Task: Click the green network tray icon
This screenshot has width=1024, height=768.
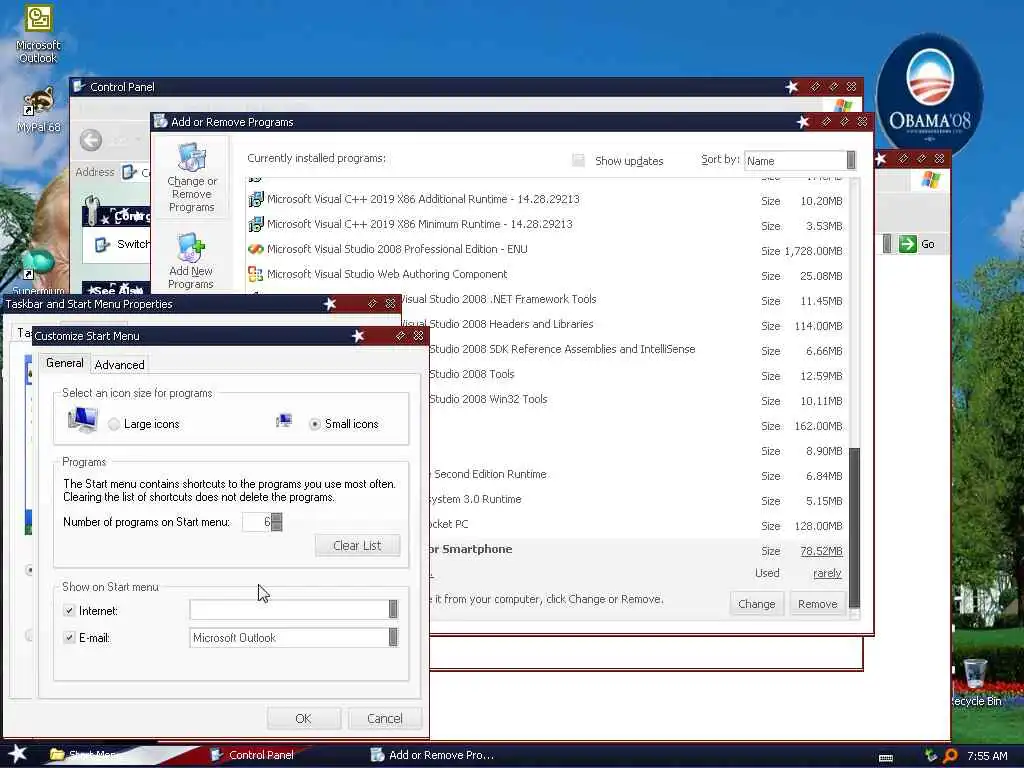Action: (x=931, y=756)
